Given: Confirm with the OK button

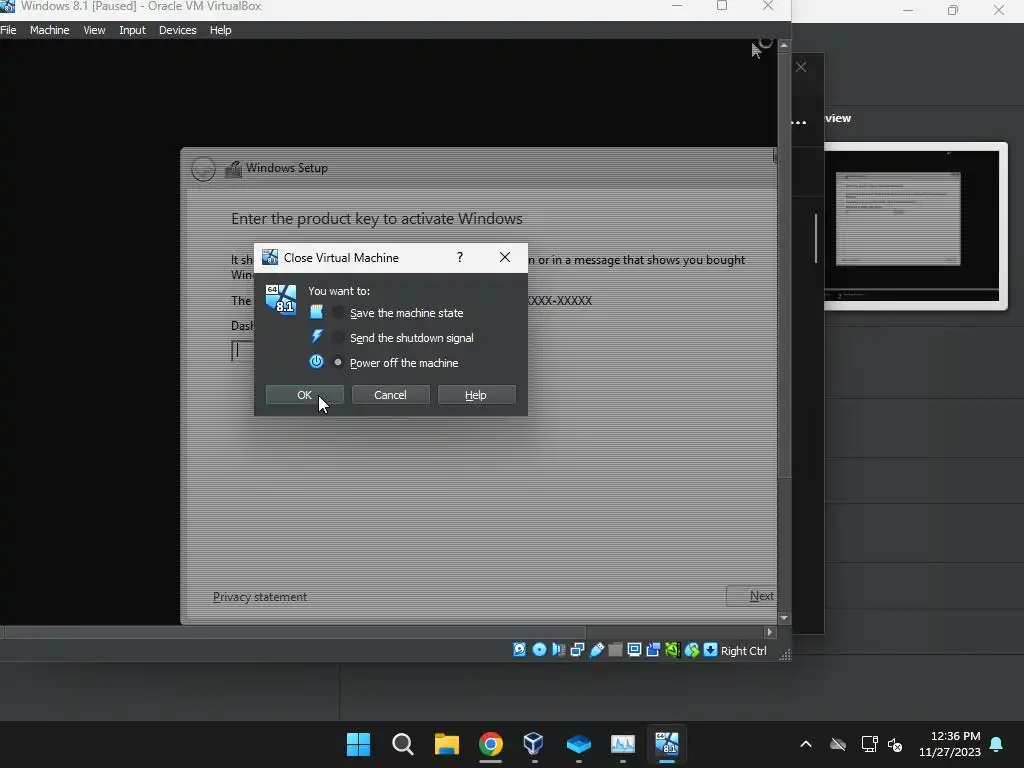Looking at the screenshot, I should pyautogui.click(x=304, y=394).
